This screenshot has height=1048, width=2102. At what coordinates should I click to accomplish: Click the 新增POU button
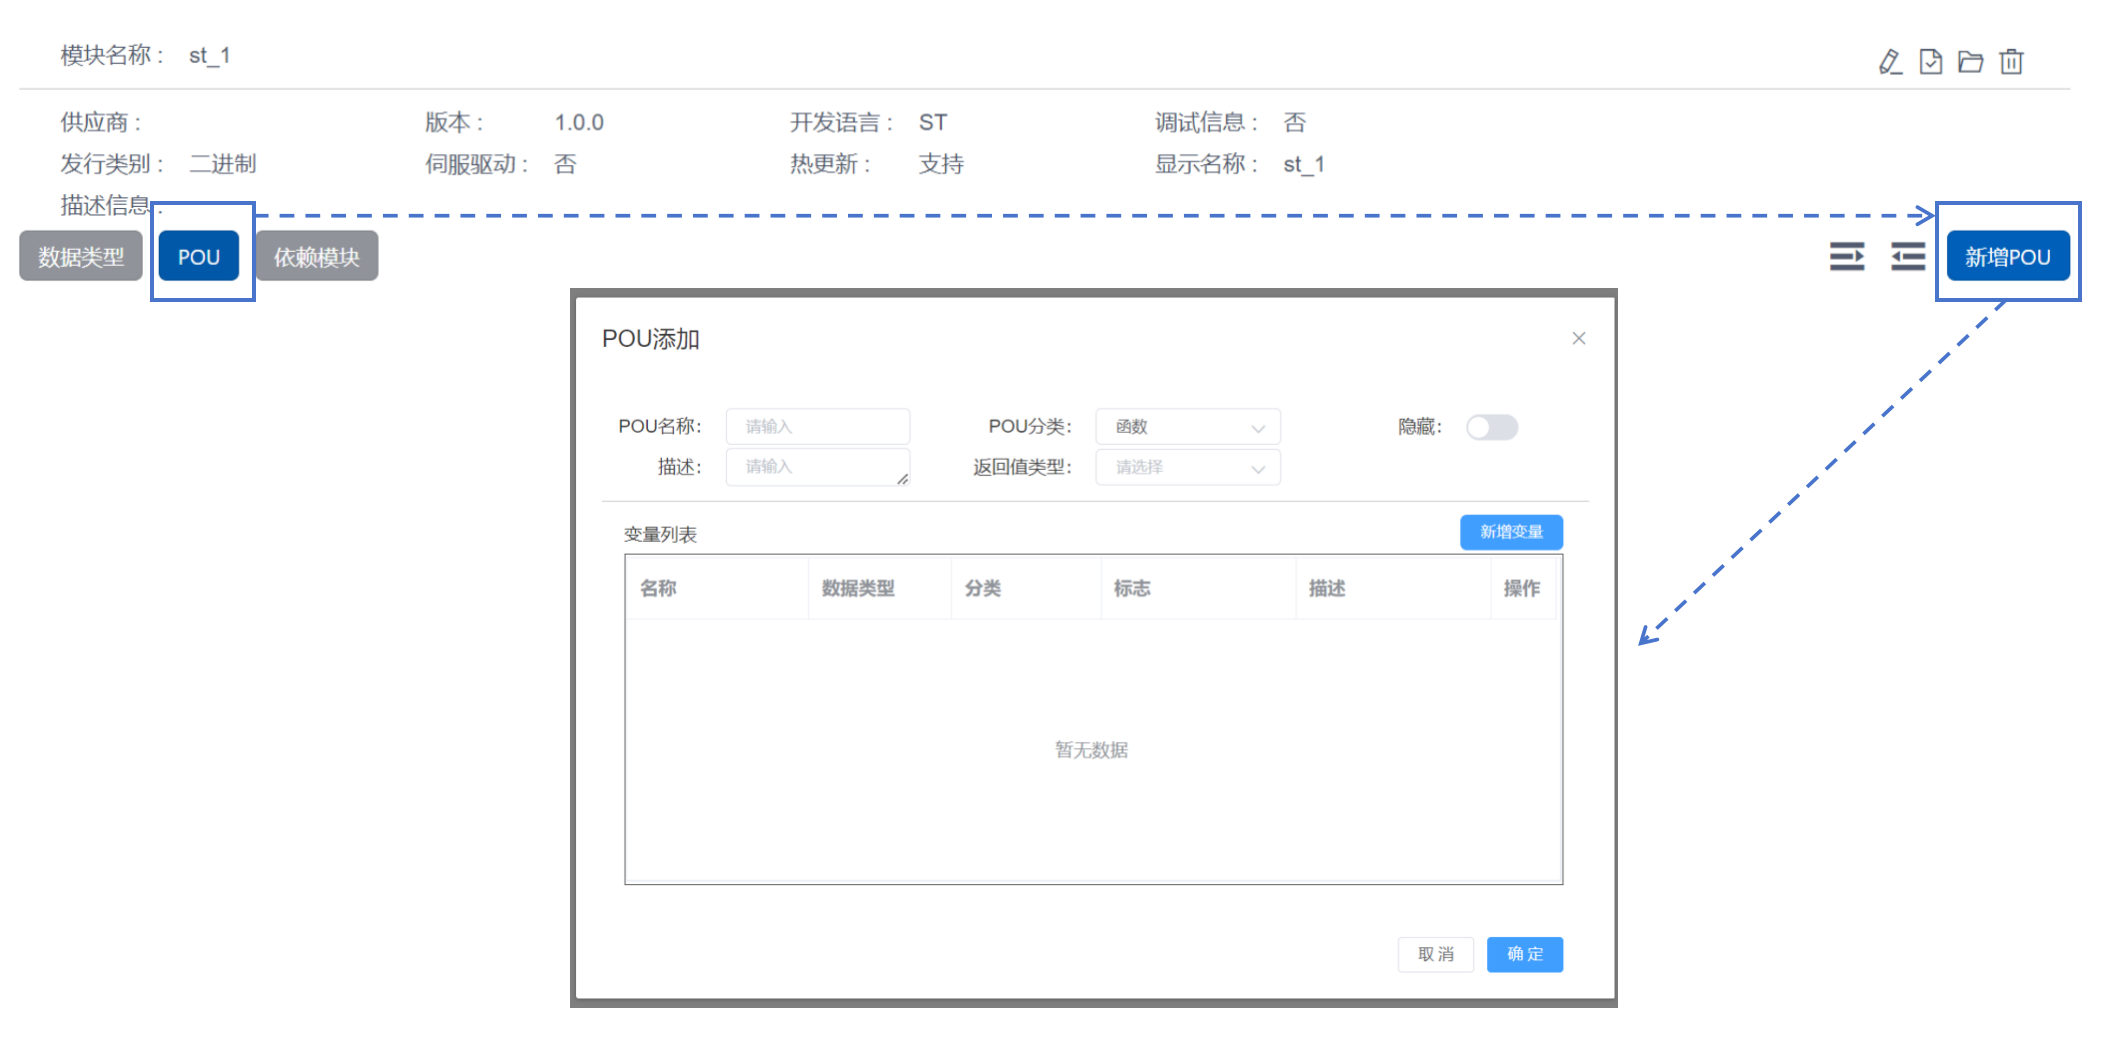pyautogui.click(x=2008, y=256)
